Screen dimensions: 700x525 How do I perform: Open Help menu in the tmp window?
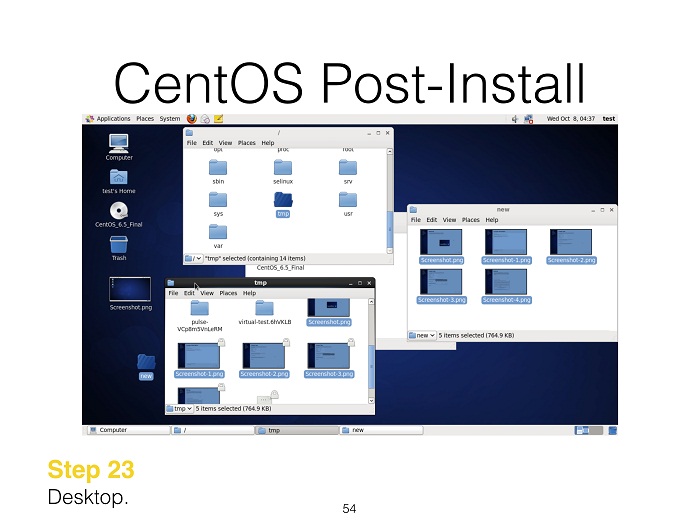249,293
